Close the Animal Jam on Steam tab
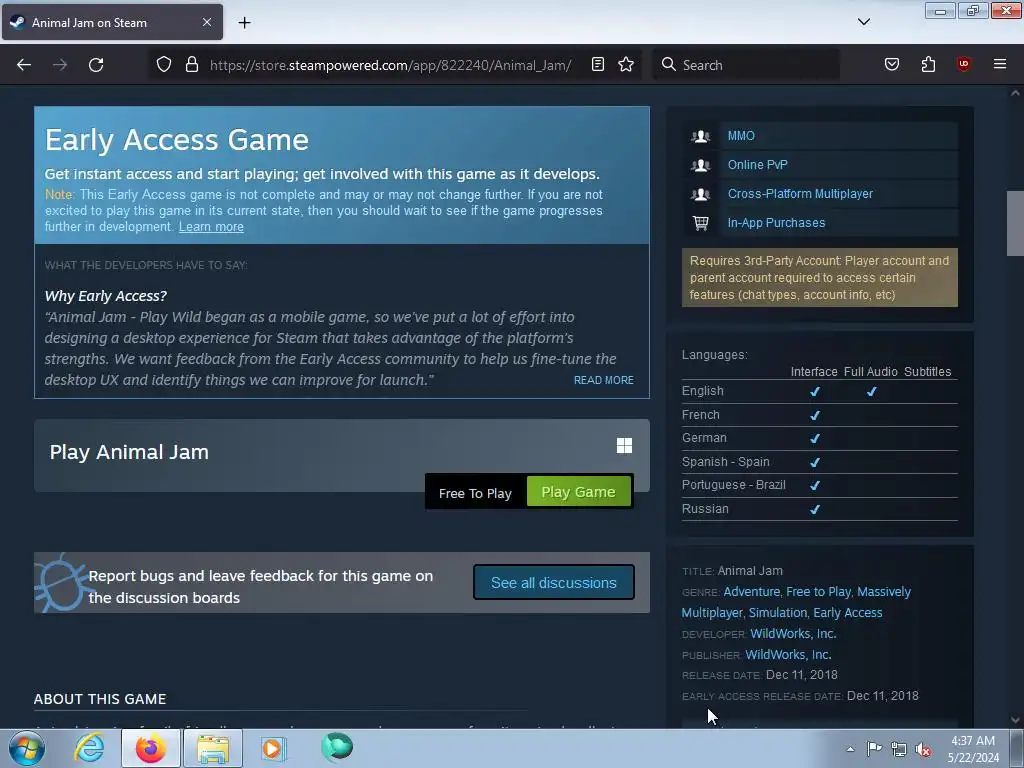 click(206, 22)
